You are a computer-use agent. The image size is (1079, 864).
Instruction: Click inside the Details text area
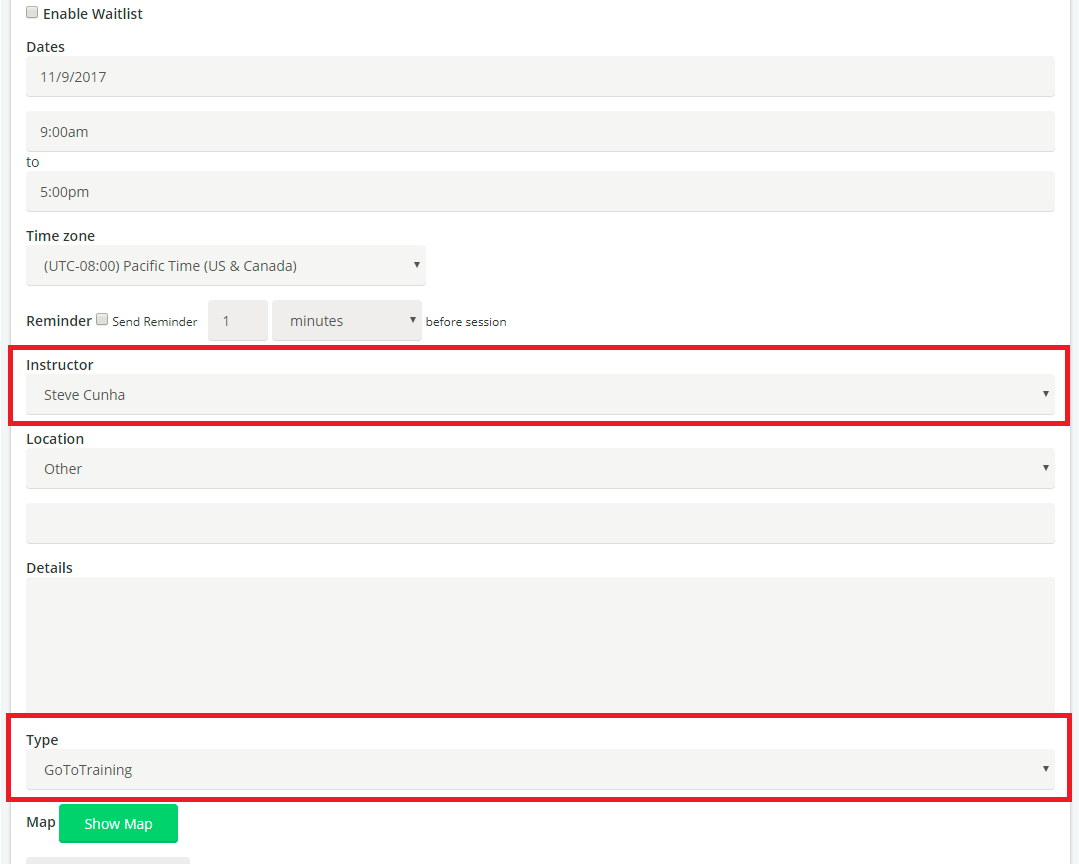coord(540,645)
